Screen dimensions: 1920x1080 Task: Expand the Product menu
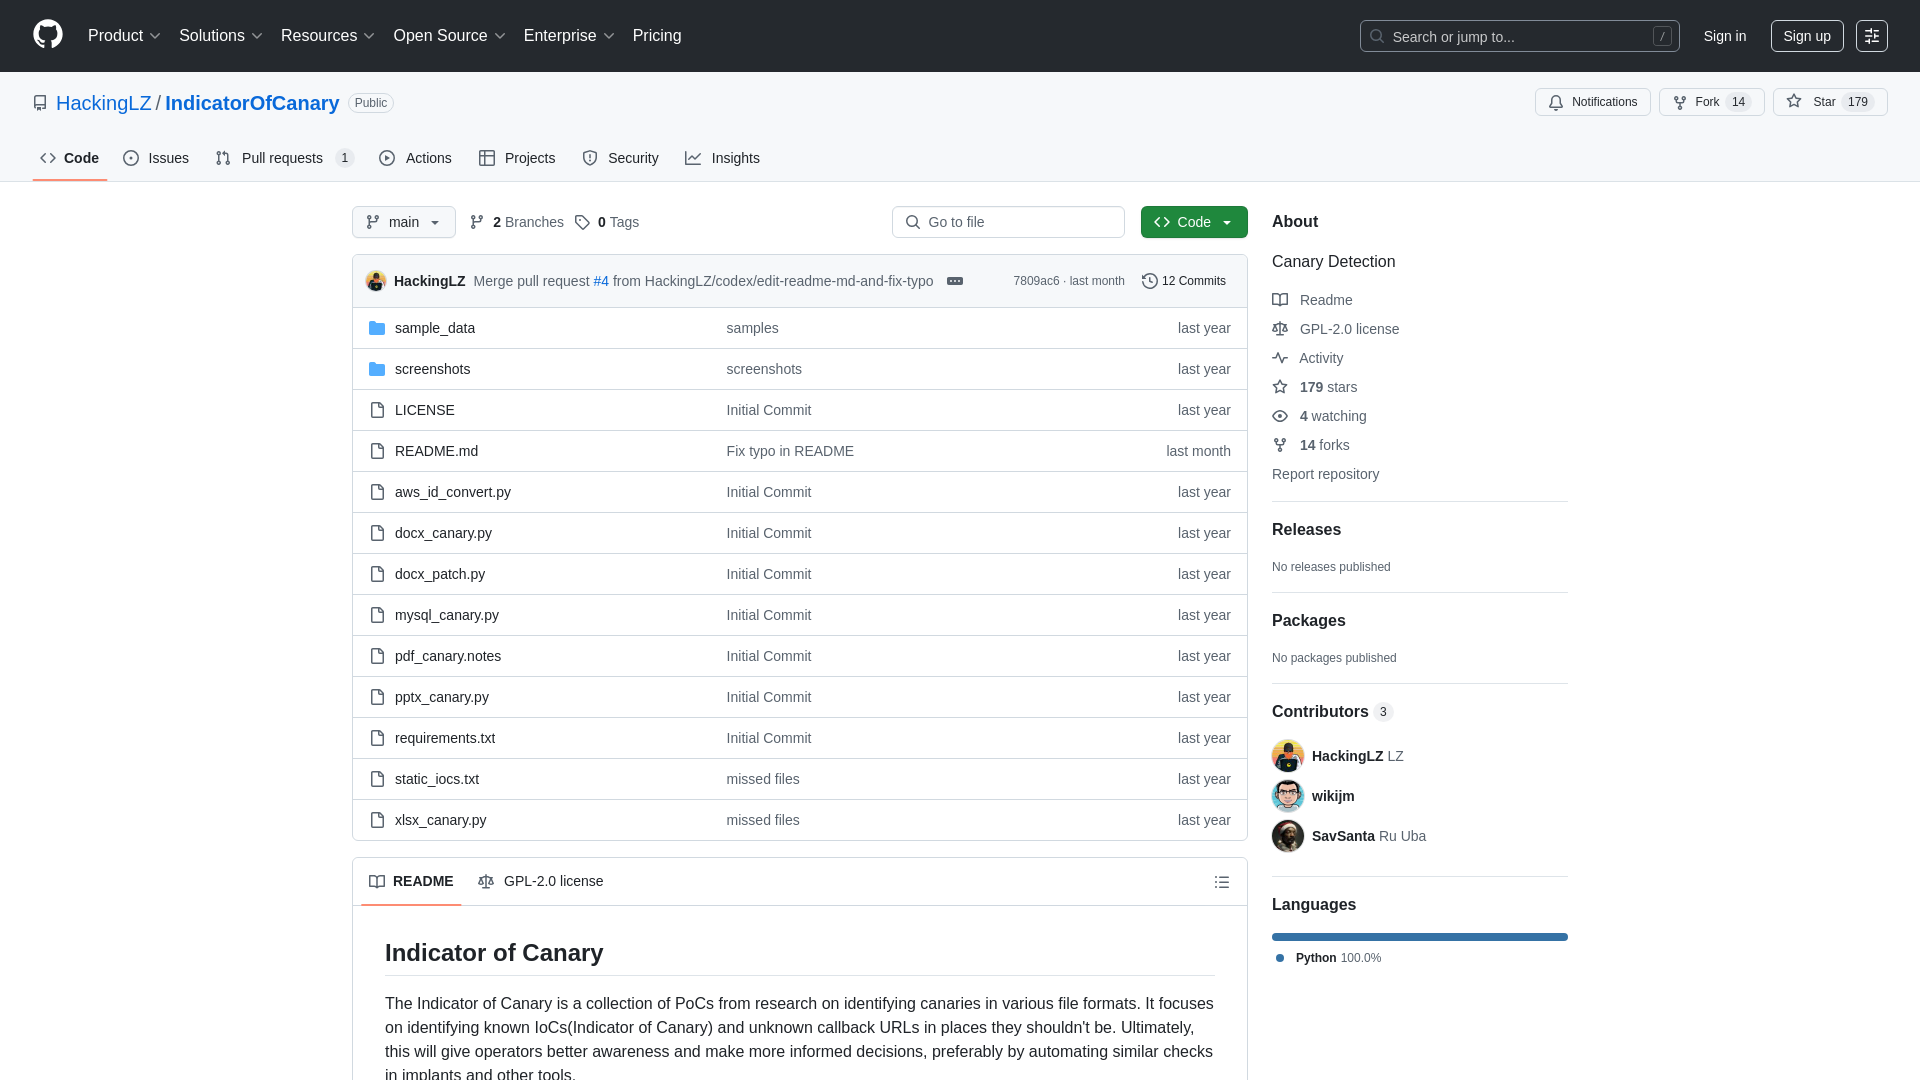coord(124,36)
